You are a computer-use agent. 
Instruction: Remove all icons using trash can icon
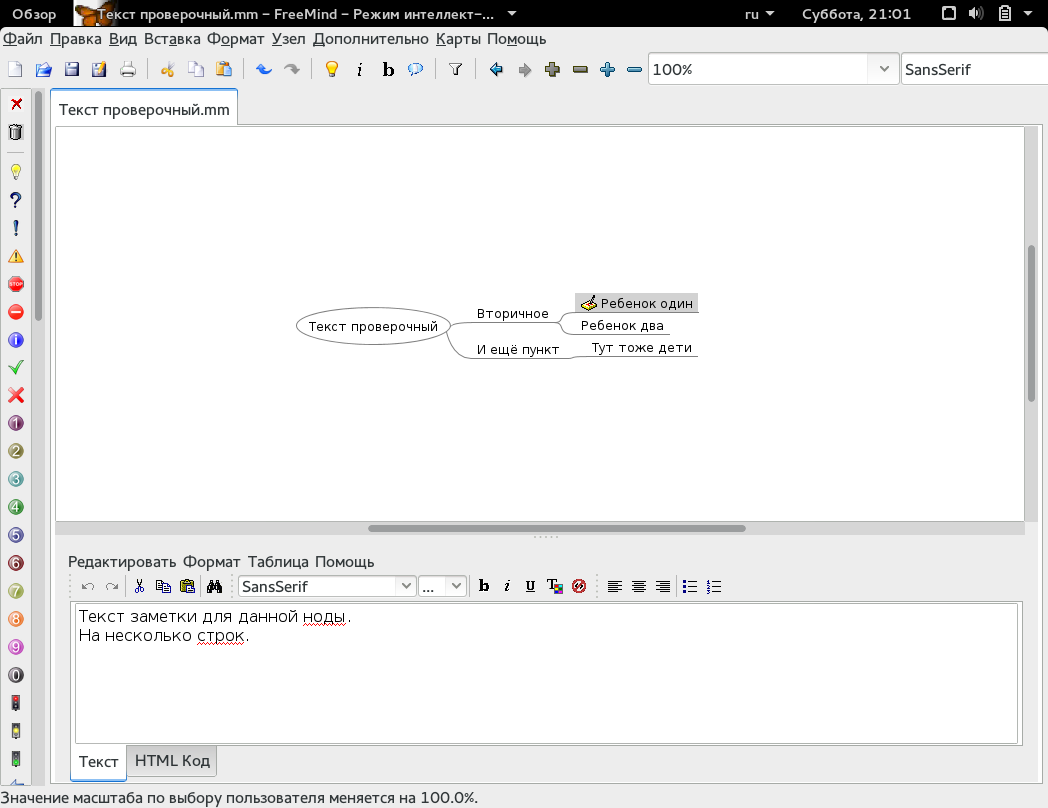coord(16,132)
